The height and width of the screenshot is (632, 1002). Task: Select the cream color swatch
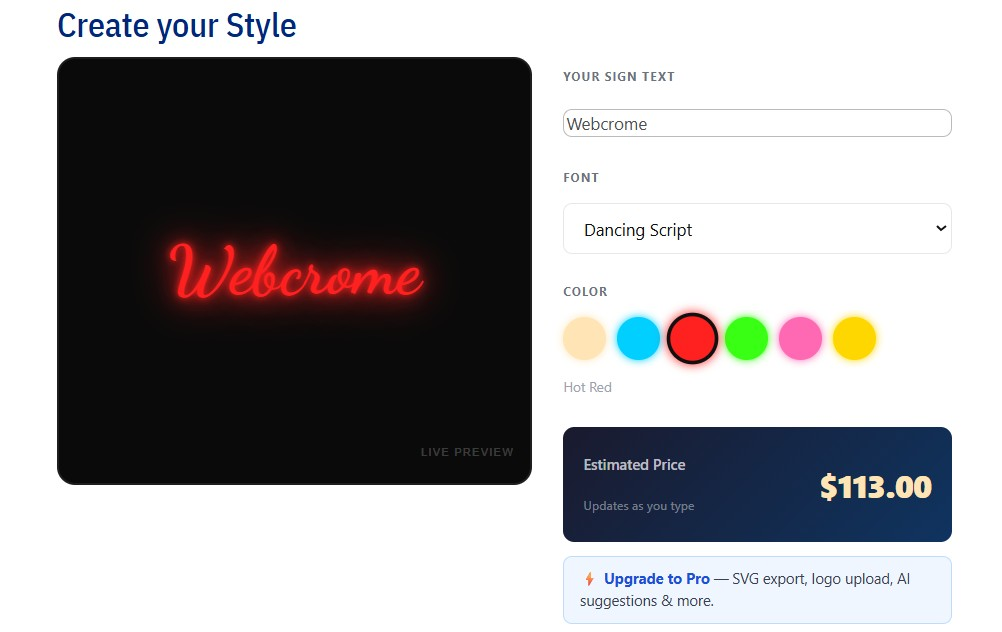(584, 338)
